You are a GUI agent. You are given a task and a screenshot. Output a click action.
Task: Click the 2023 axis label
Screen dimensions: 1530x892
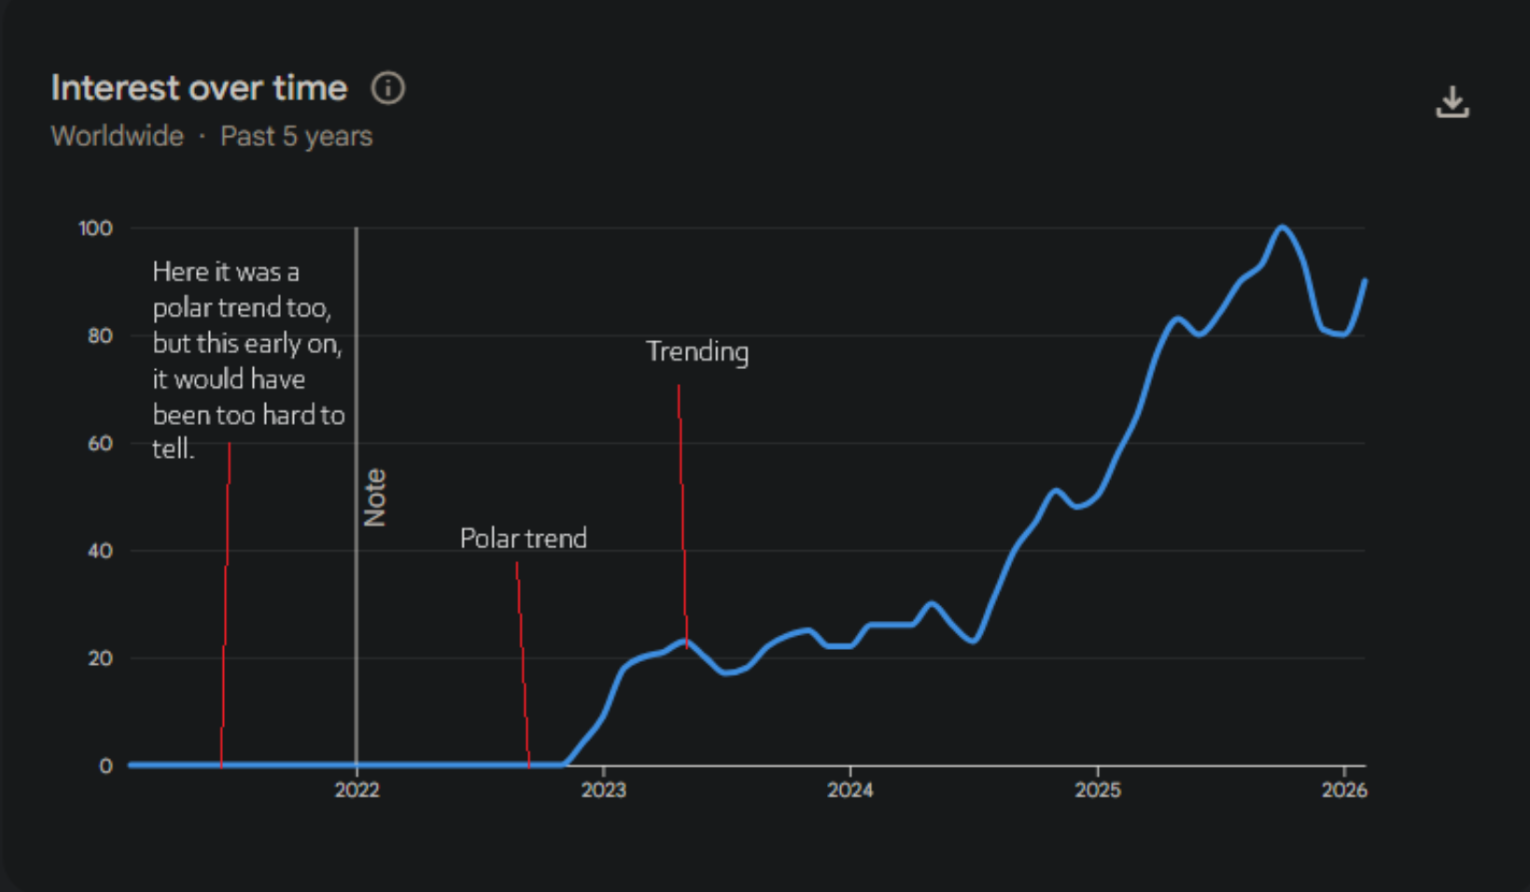pos(606,790)
